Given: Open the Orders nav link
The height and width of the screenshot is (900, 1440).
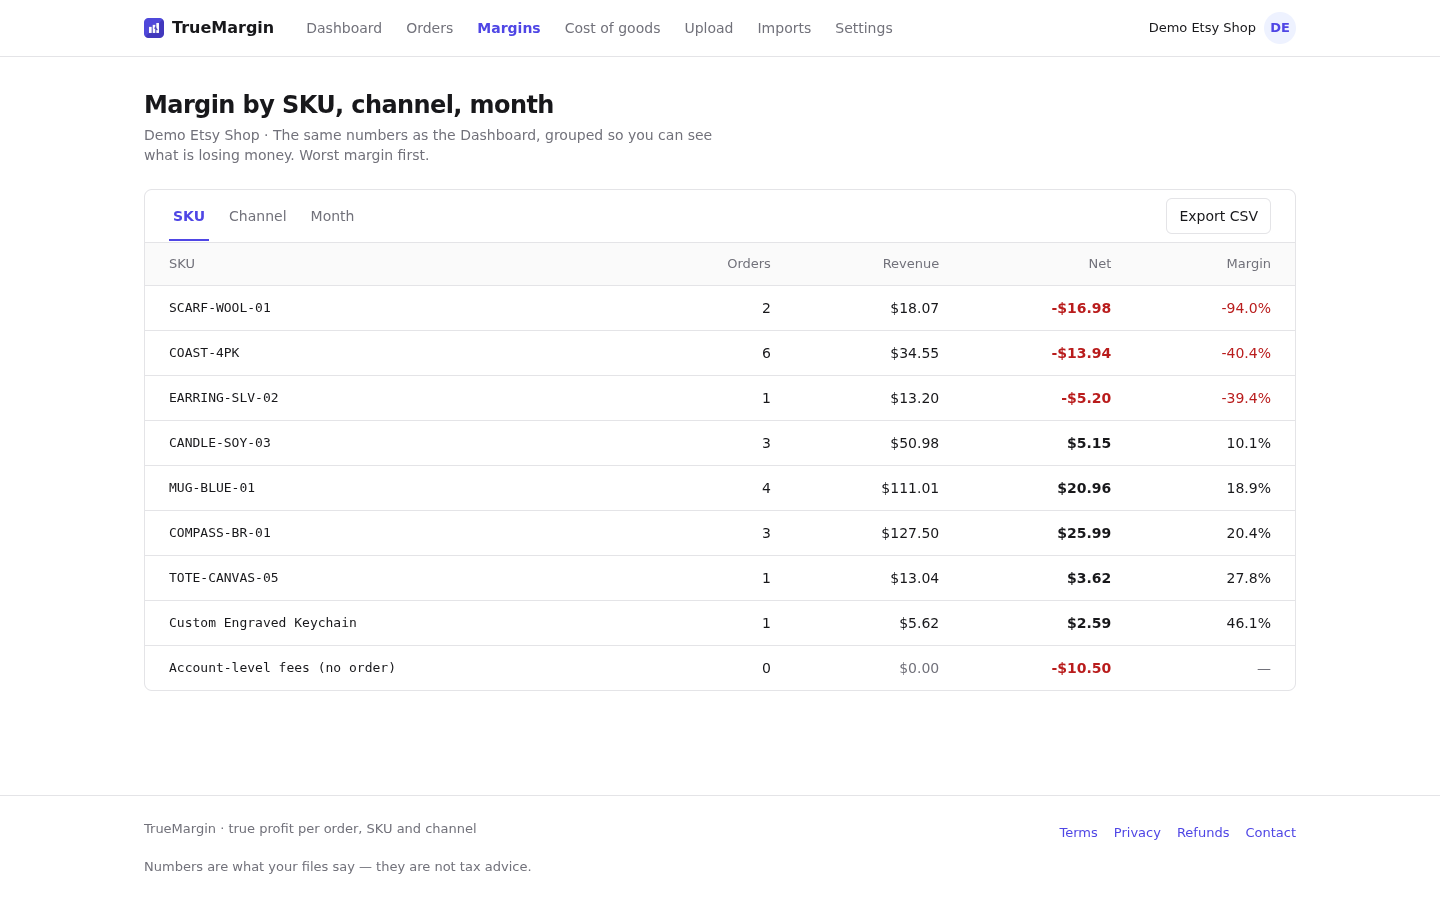Looking at the screenshot, I should 429,28.
